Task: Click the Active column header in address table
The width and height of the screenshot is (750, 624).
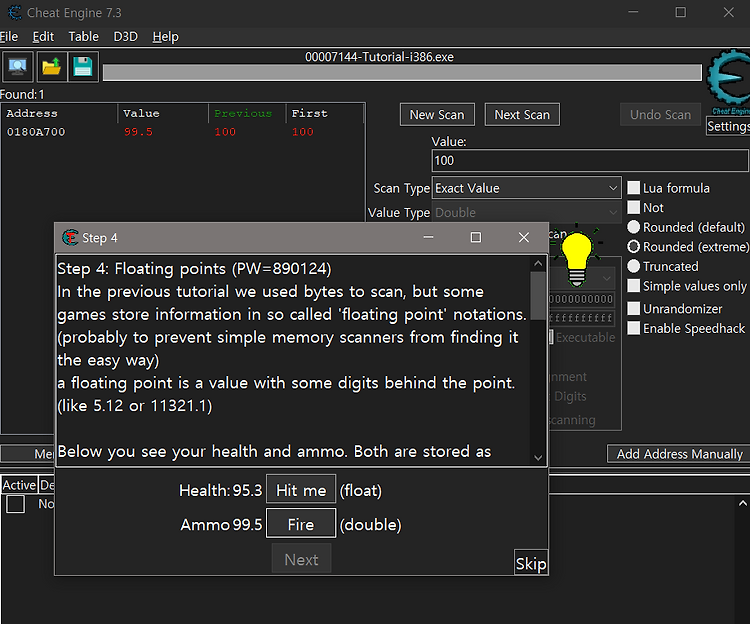Action: click(x=19, y=485)
